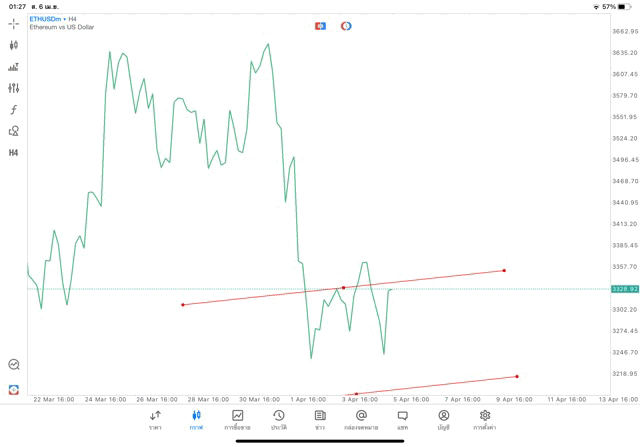Screen dimensions: 640x447
Task: Click the current price label 3328.92
Action: (625, 289)
